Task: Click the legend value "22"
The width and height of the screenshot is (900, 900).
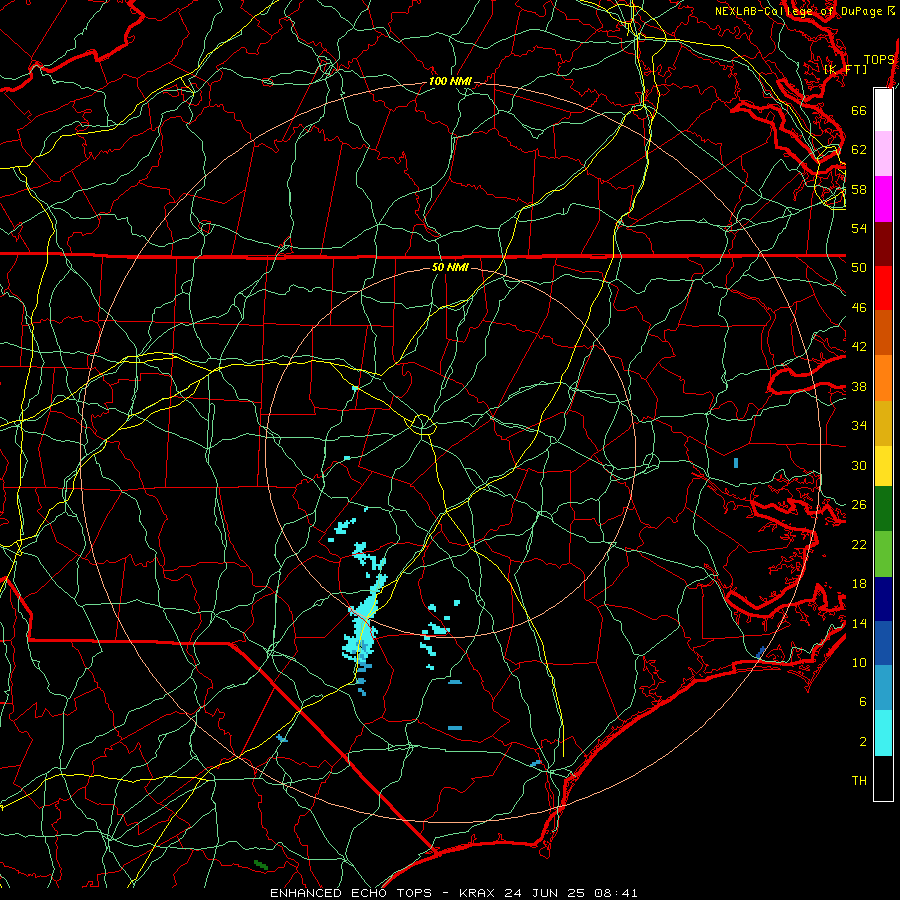Action: tap(859, 545)
